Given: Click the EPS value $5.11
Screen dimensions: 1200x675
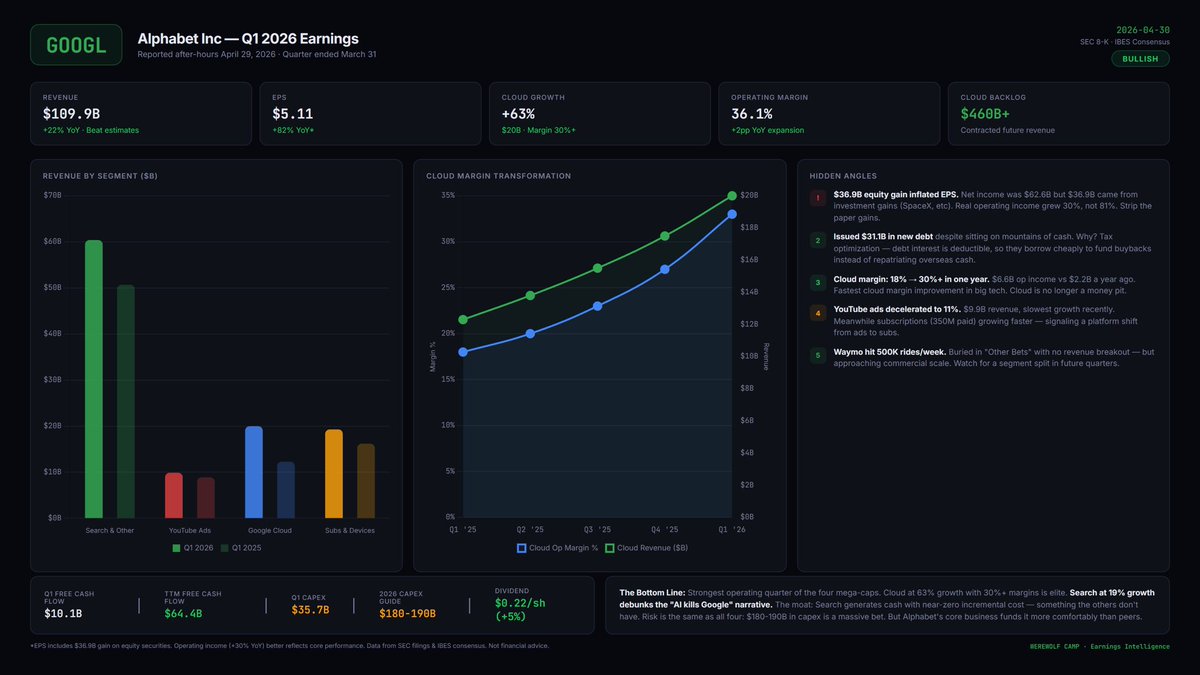Looking at the screenshot, I should [x=292, y=114].
